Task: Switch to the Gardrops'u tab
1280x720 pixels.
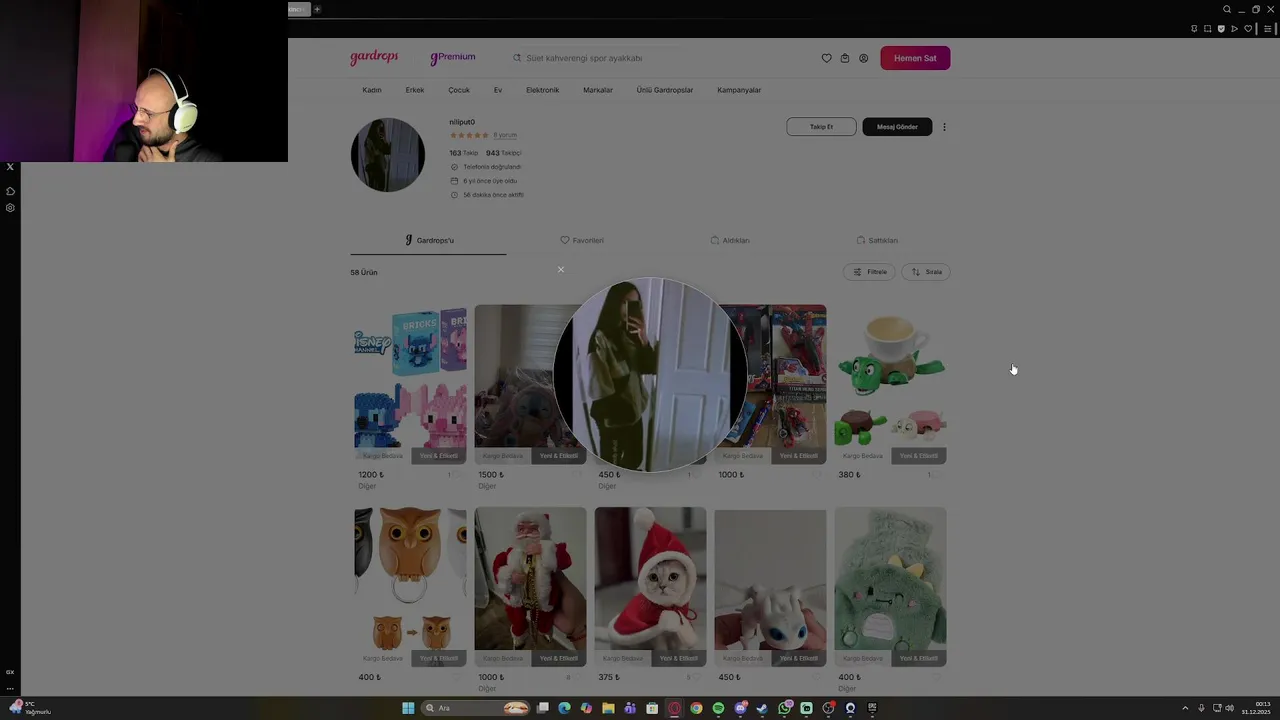Action: coord(429,240)
